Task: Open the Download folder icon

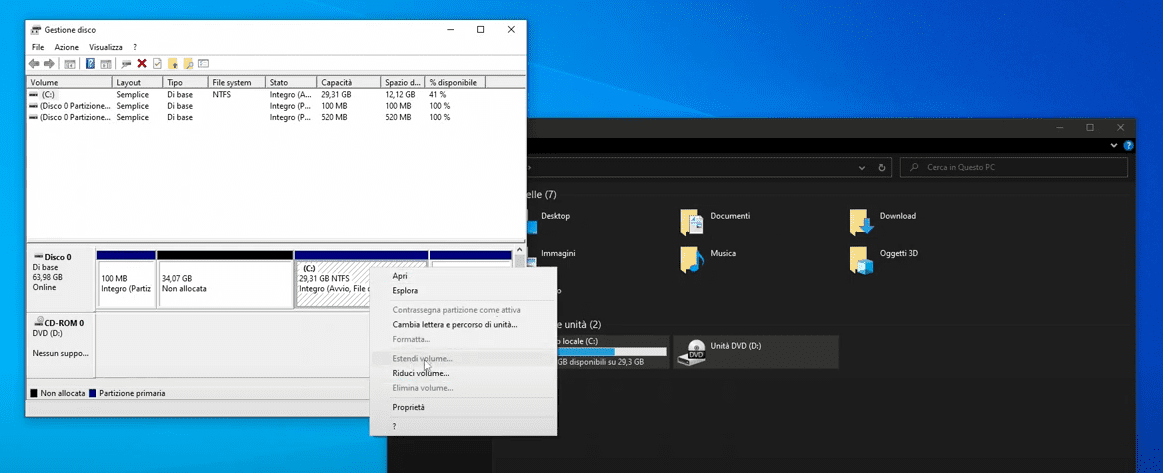Action: (x=860, y=221)
